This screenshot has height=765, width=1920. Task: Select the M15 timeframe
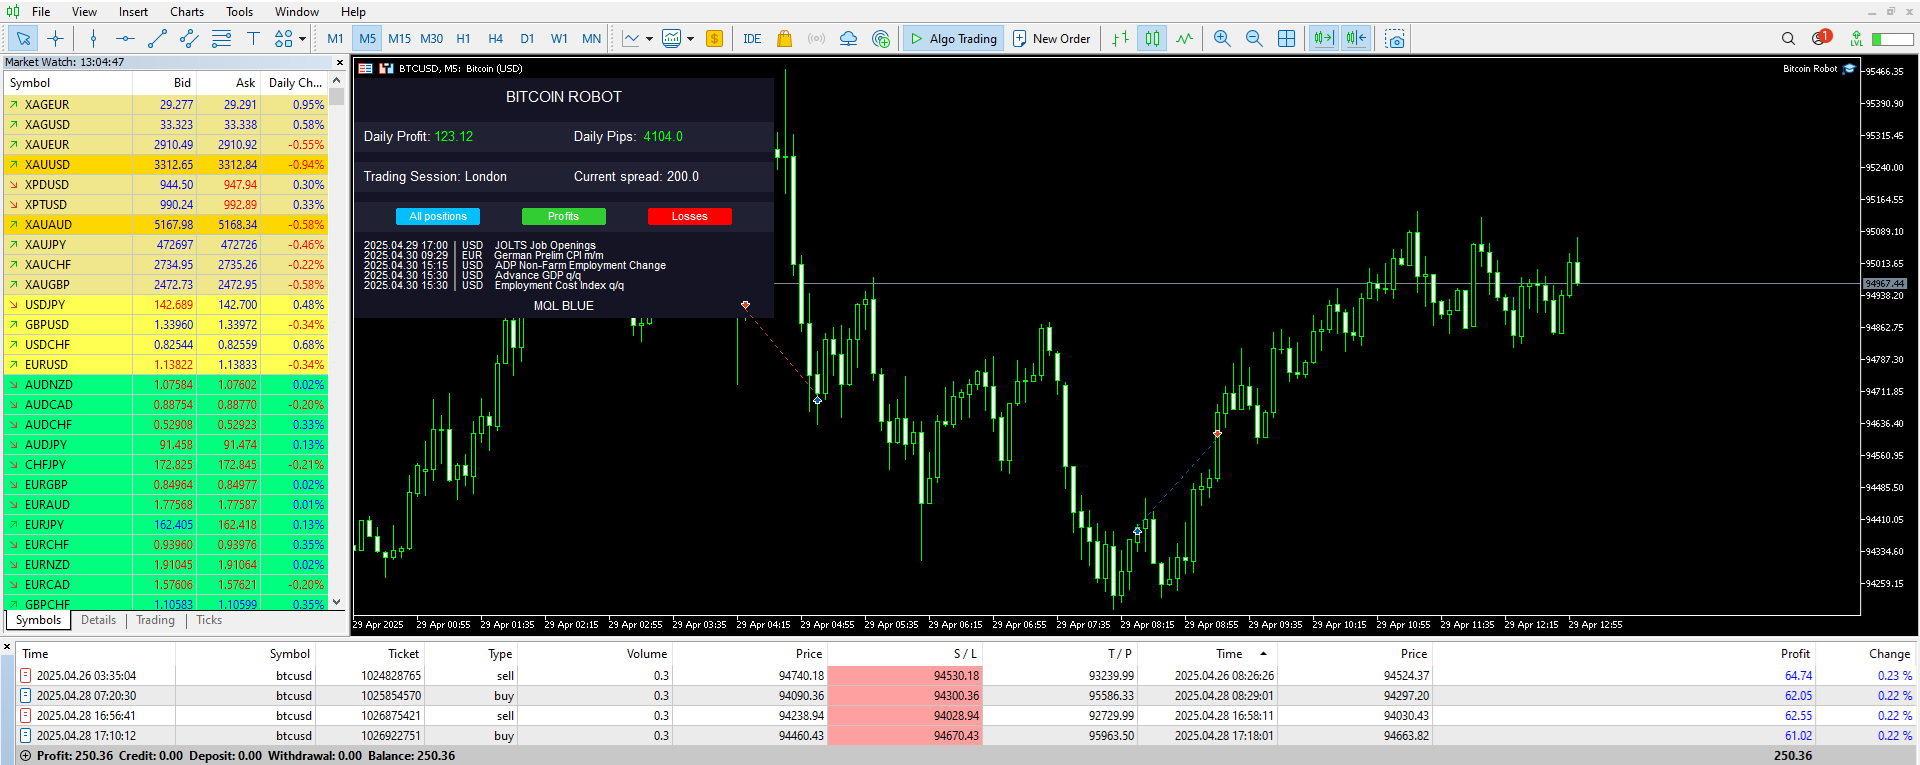pos(399,39)
